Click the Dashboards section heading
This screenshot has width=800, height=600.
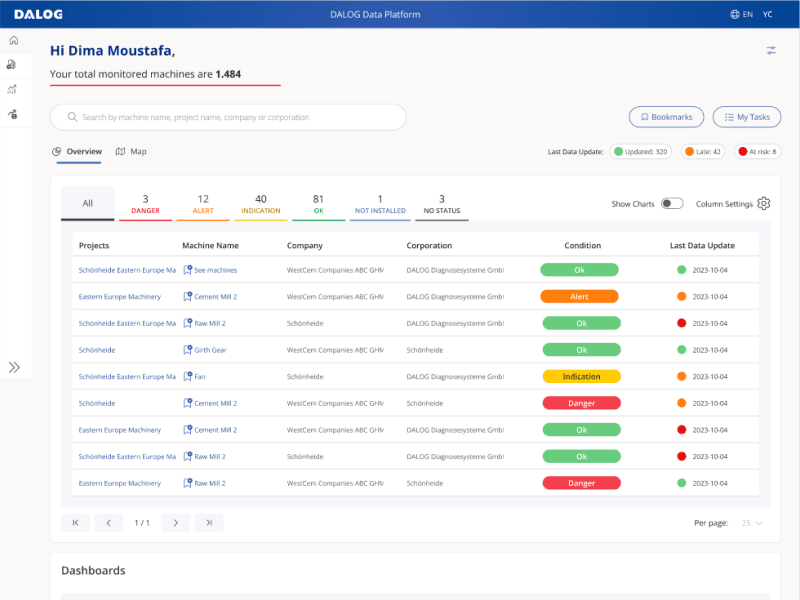[93, 570]
